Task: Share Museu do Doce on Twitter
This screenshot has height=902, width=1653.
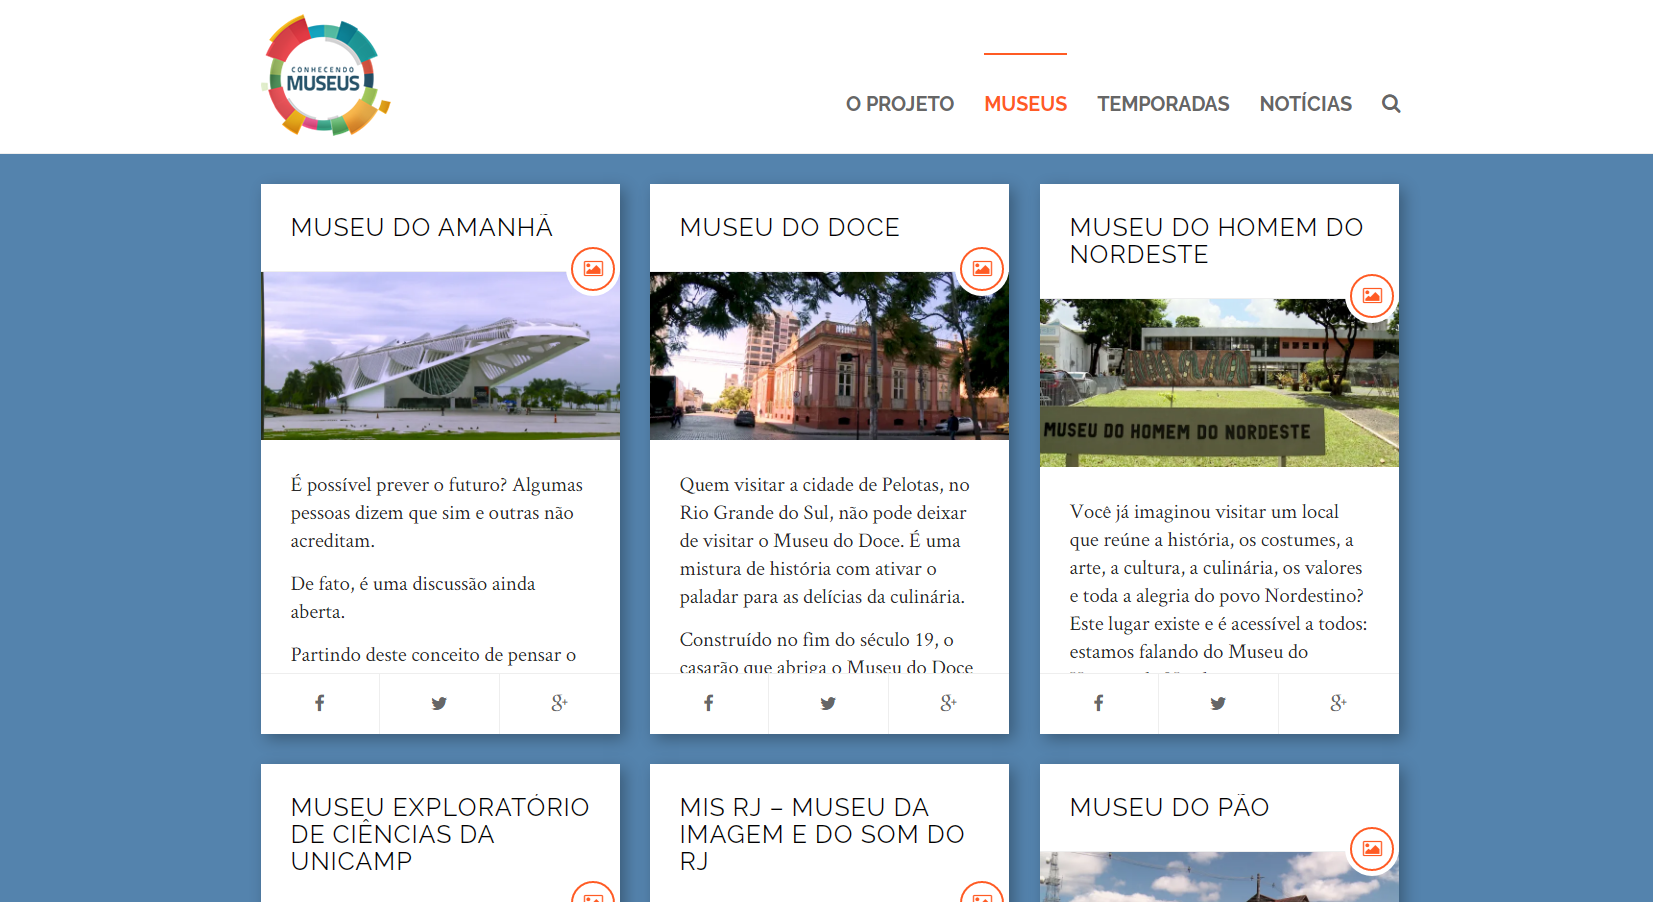Action: (828, 704)
